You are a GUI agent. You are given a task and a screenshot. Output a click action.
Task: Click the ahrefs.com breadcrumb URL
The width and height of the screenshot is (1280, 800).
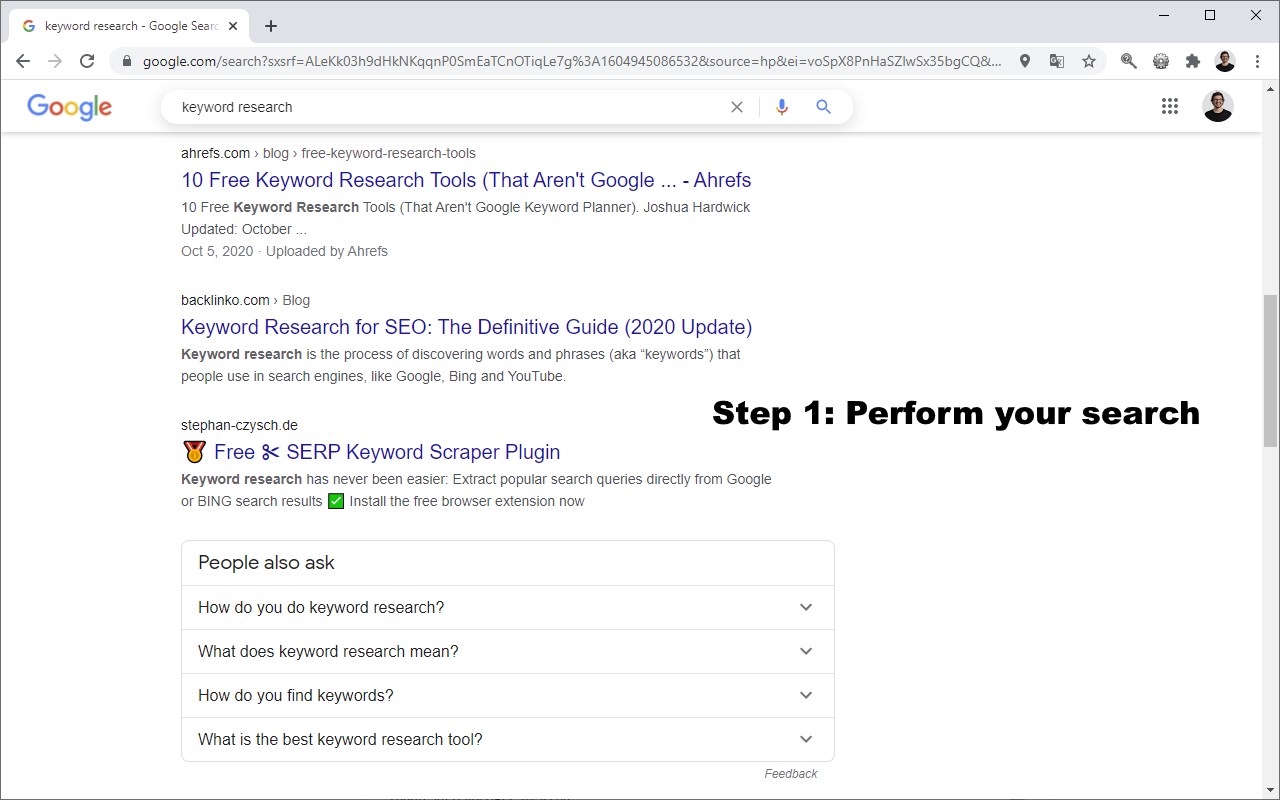pyautogui.click(x=328, y=153)
